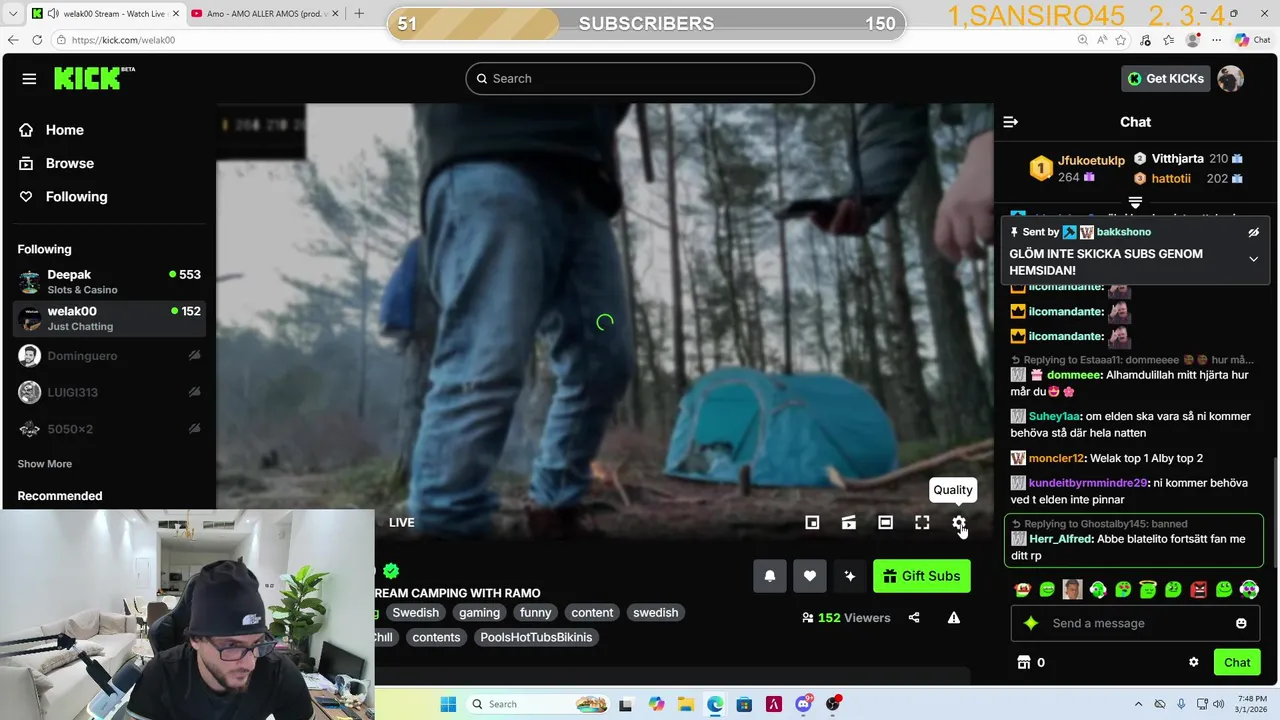Image resolution: width=1280 pixels, height=720 pixels.
Task: Select the gaming tag
Action: 479,613
